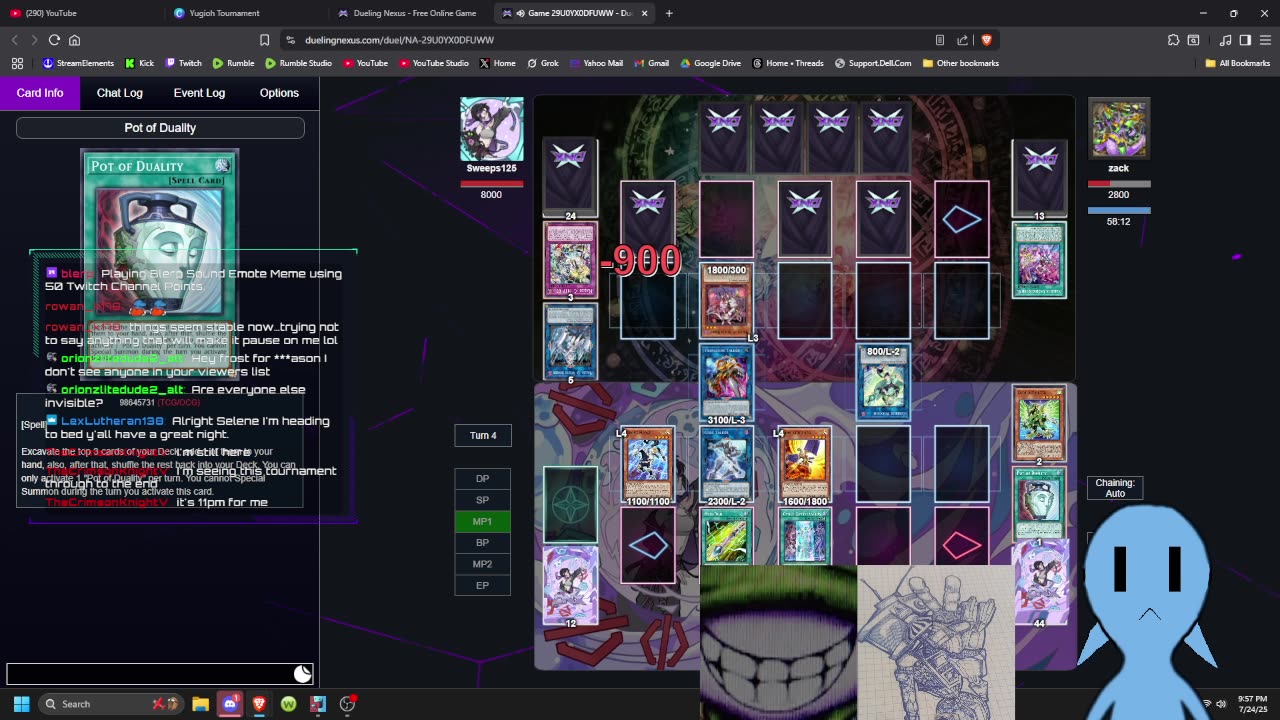Select opponent's 1800/300 monster card
Image resolution: width=1280 pixels, height=720 pixels.
point(727,300)
